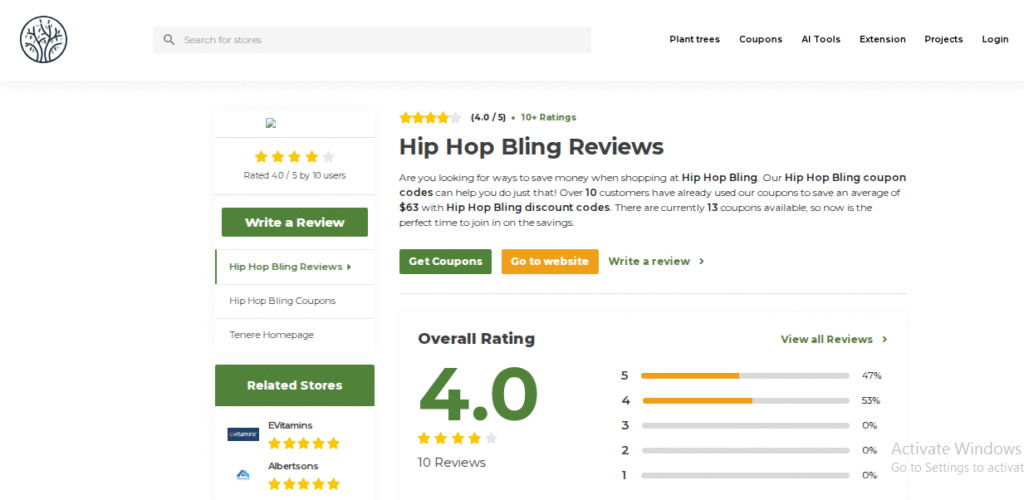Screen dimensions: 1024x500
Task: Click the stars under the large 4.0
Action: coord(457,438)
